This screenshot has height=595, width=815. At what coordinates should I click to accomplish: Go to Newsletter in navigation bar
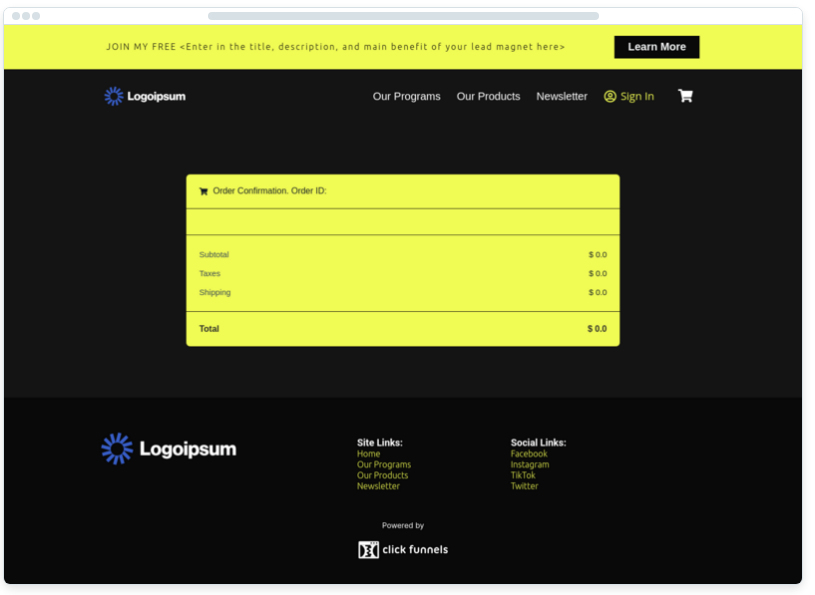561,97
